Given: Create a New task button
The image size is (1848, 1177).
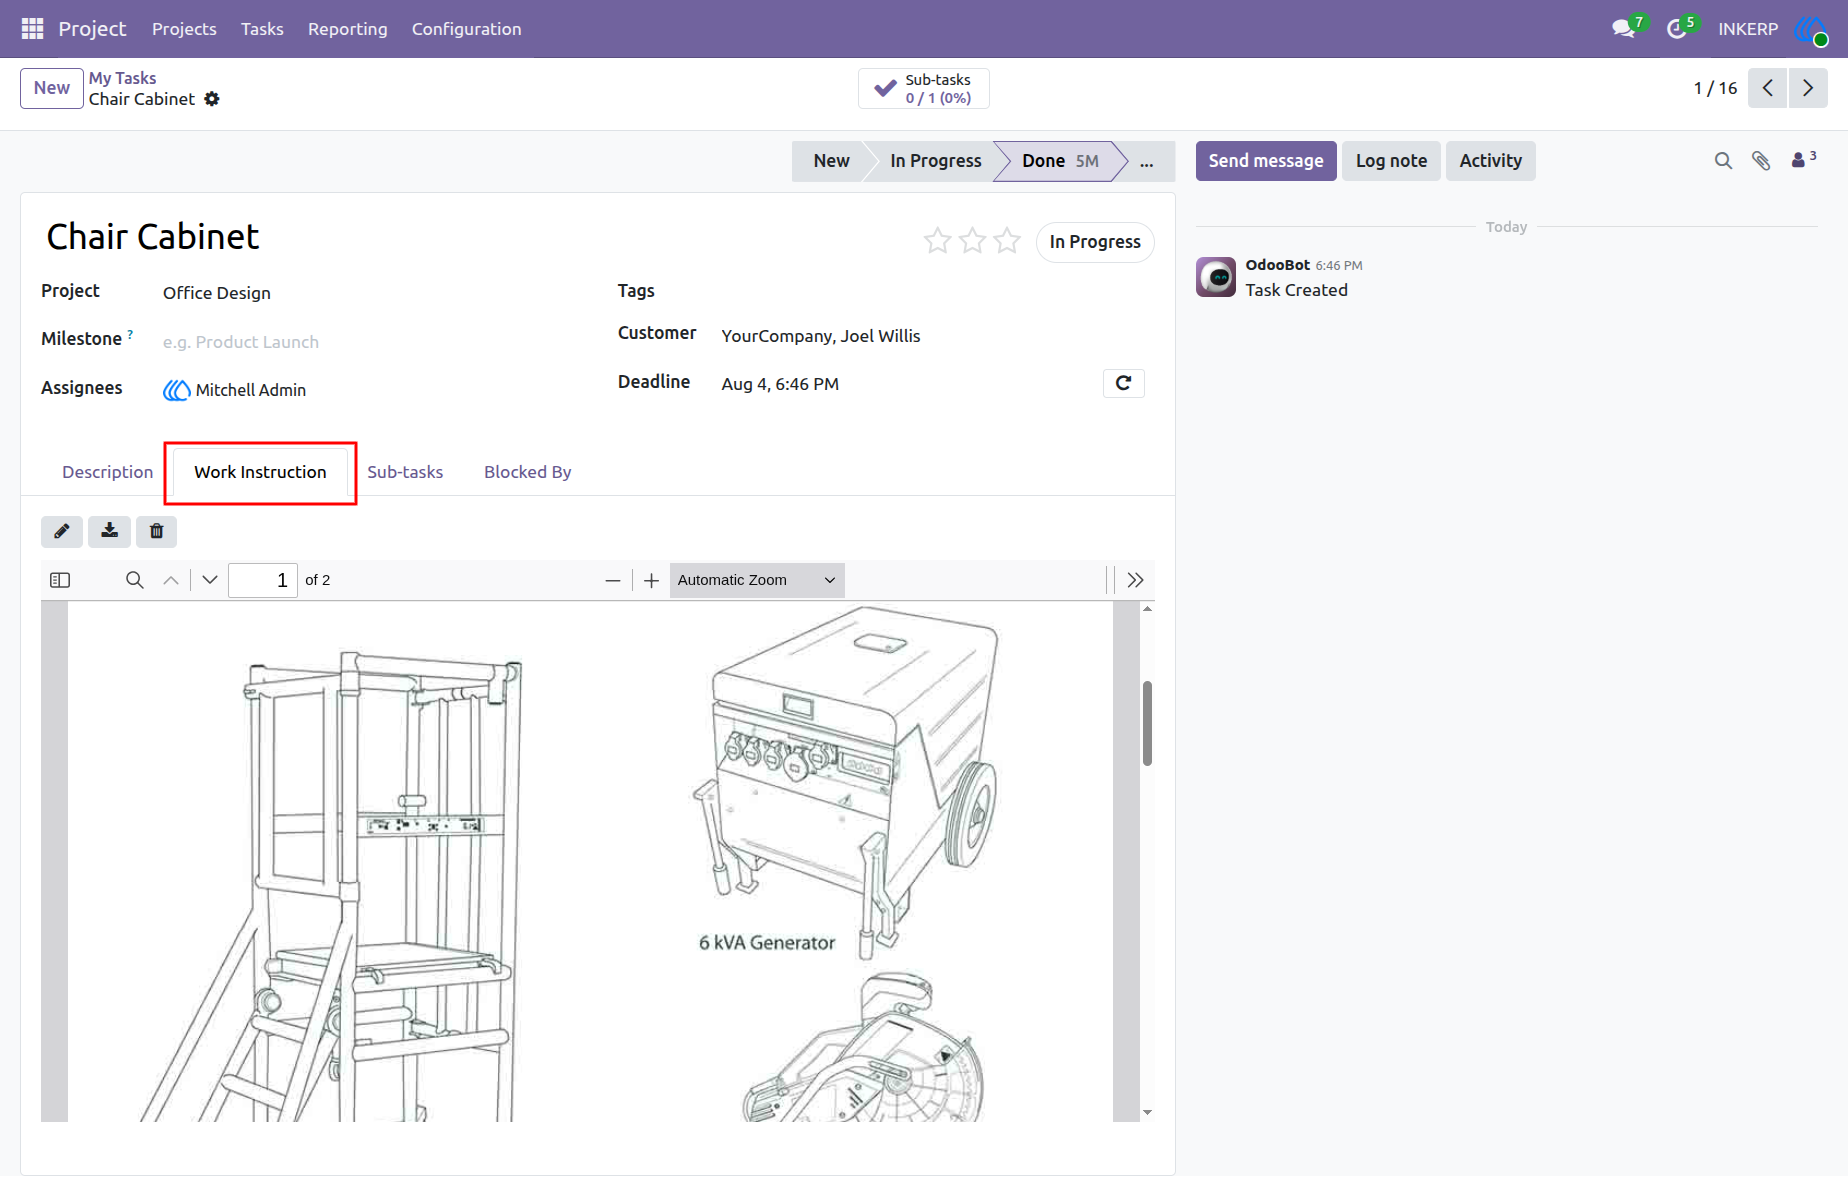Looking at the screenshot, I should click(52, 88).
